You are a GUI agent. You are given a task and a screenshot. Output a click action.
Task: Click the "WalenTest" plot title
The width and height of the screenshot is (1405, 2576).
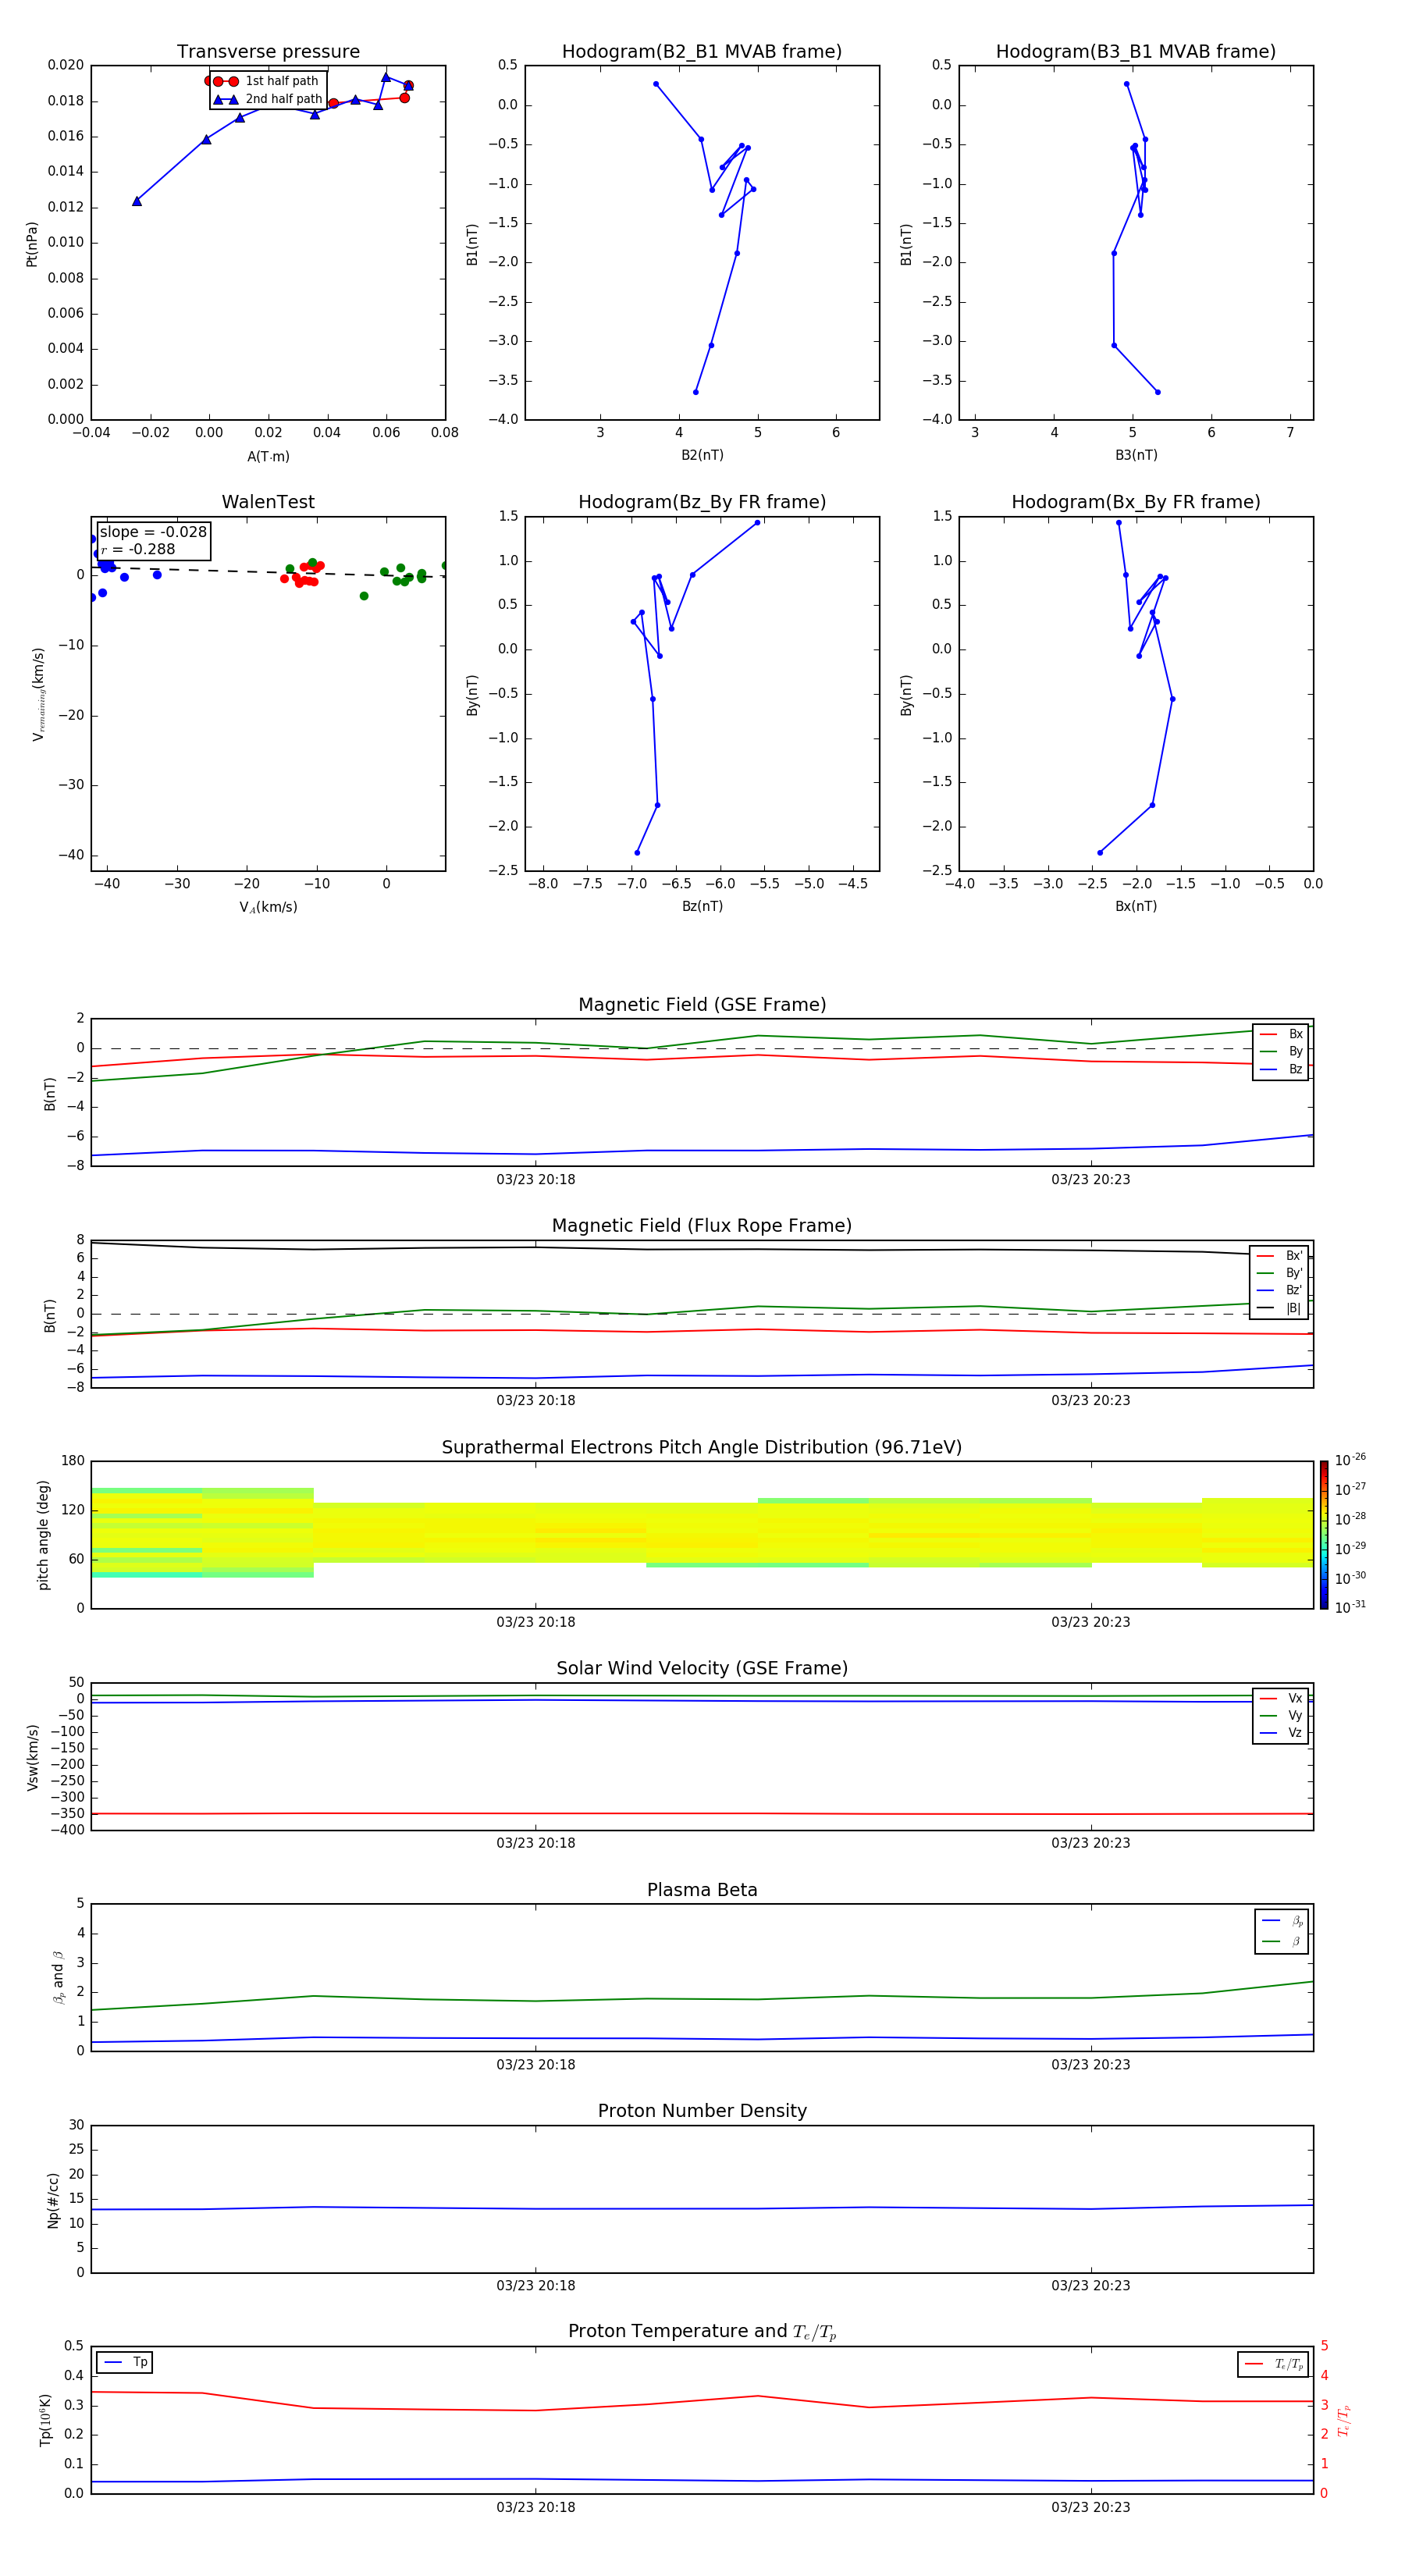click(268, 502)
